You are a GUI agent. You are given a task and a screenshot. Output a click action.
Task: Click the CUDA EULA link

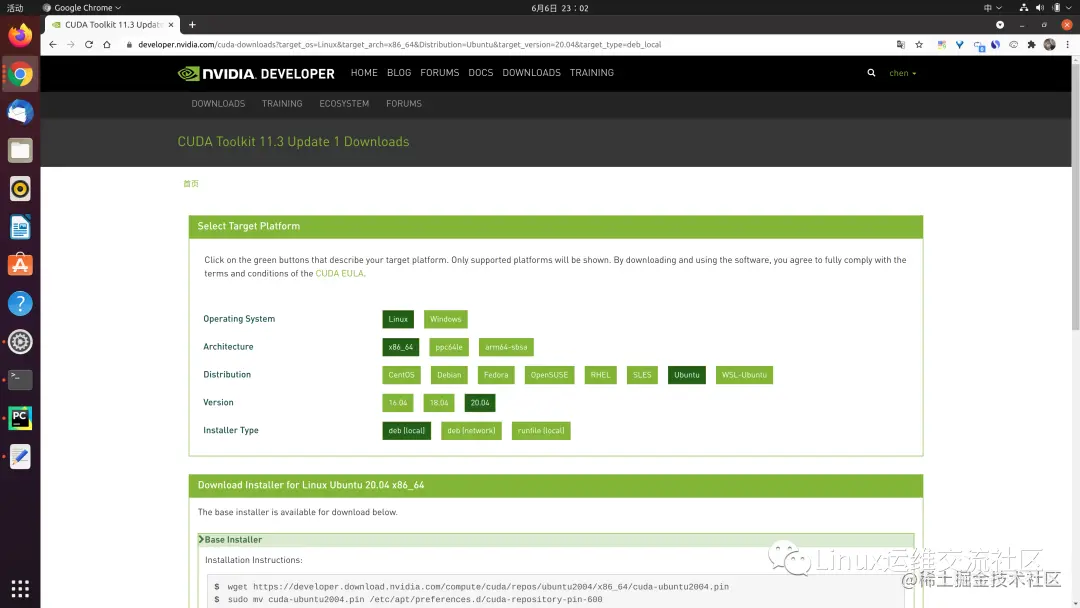click(x=340, y=273)
